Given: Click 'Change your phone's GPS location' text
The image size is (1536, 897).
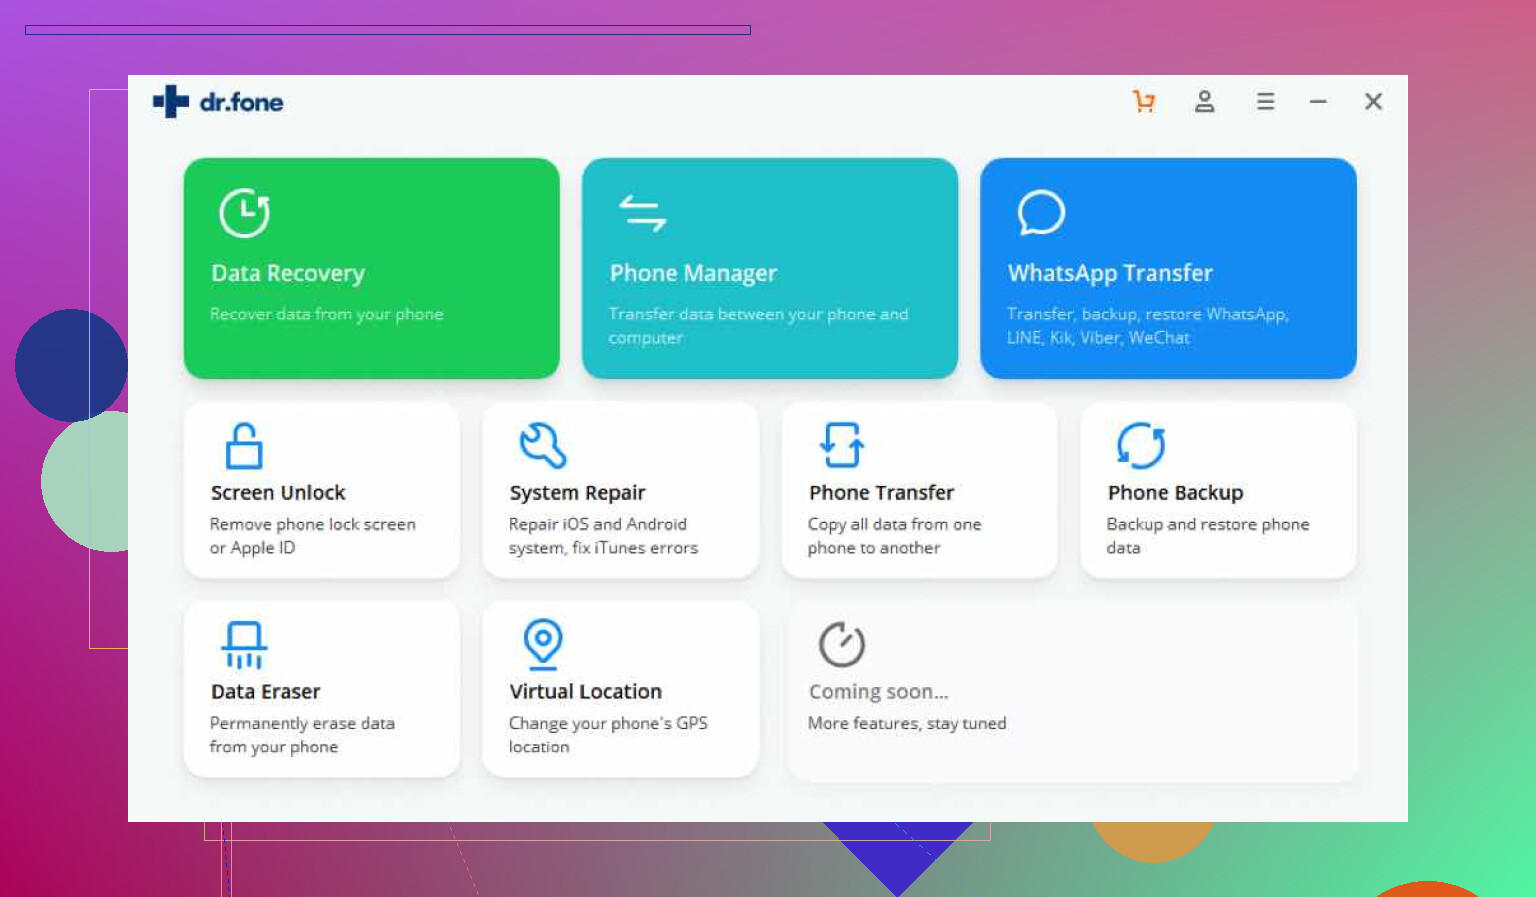Looking at the screenshot, I should tap(608, 735).
